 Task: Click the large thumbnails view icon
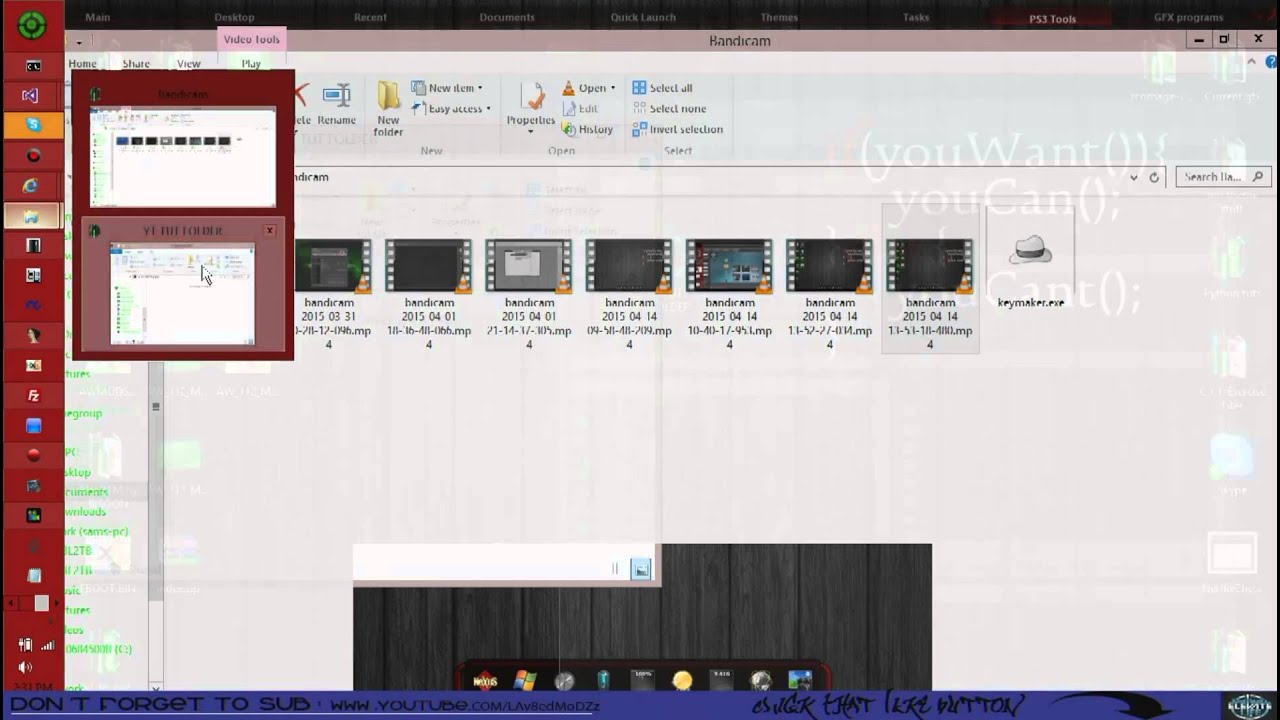(x=641, y=569)
